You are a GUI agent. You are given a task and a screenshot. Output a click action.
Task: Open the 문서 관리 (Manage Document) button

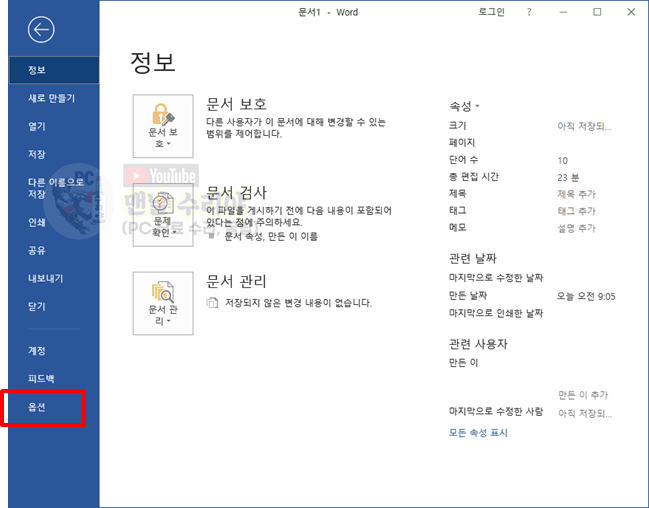point(163,303)
